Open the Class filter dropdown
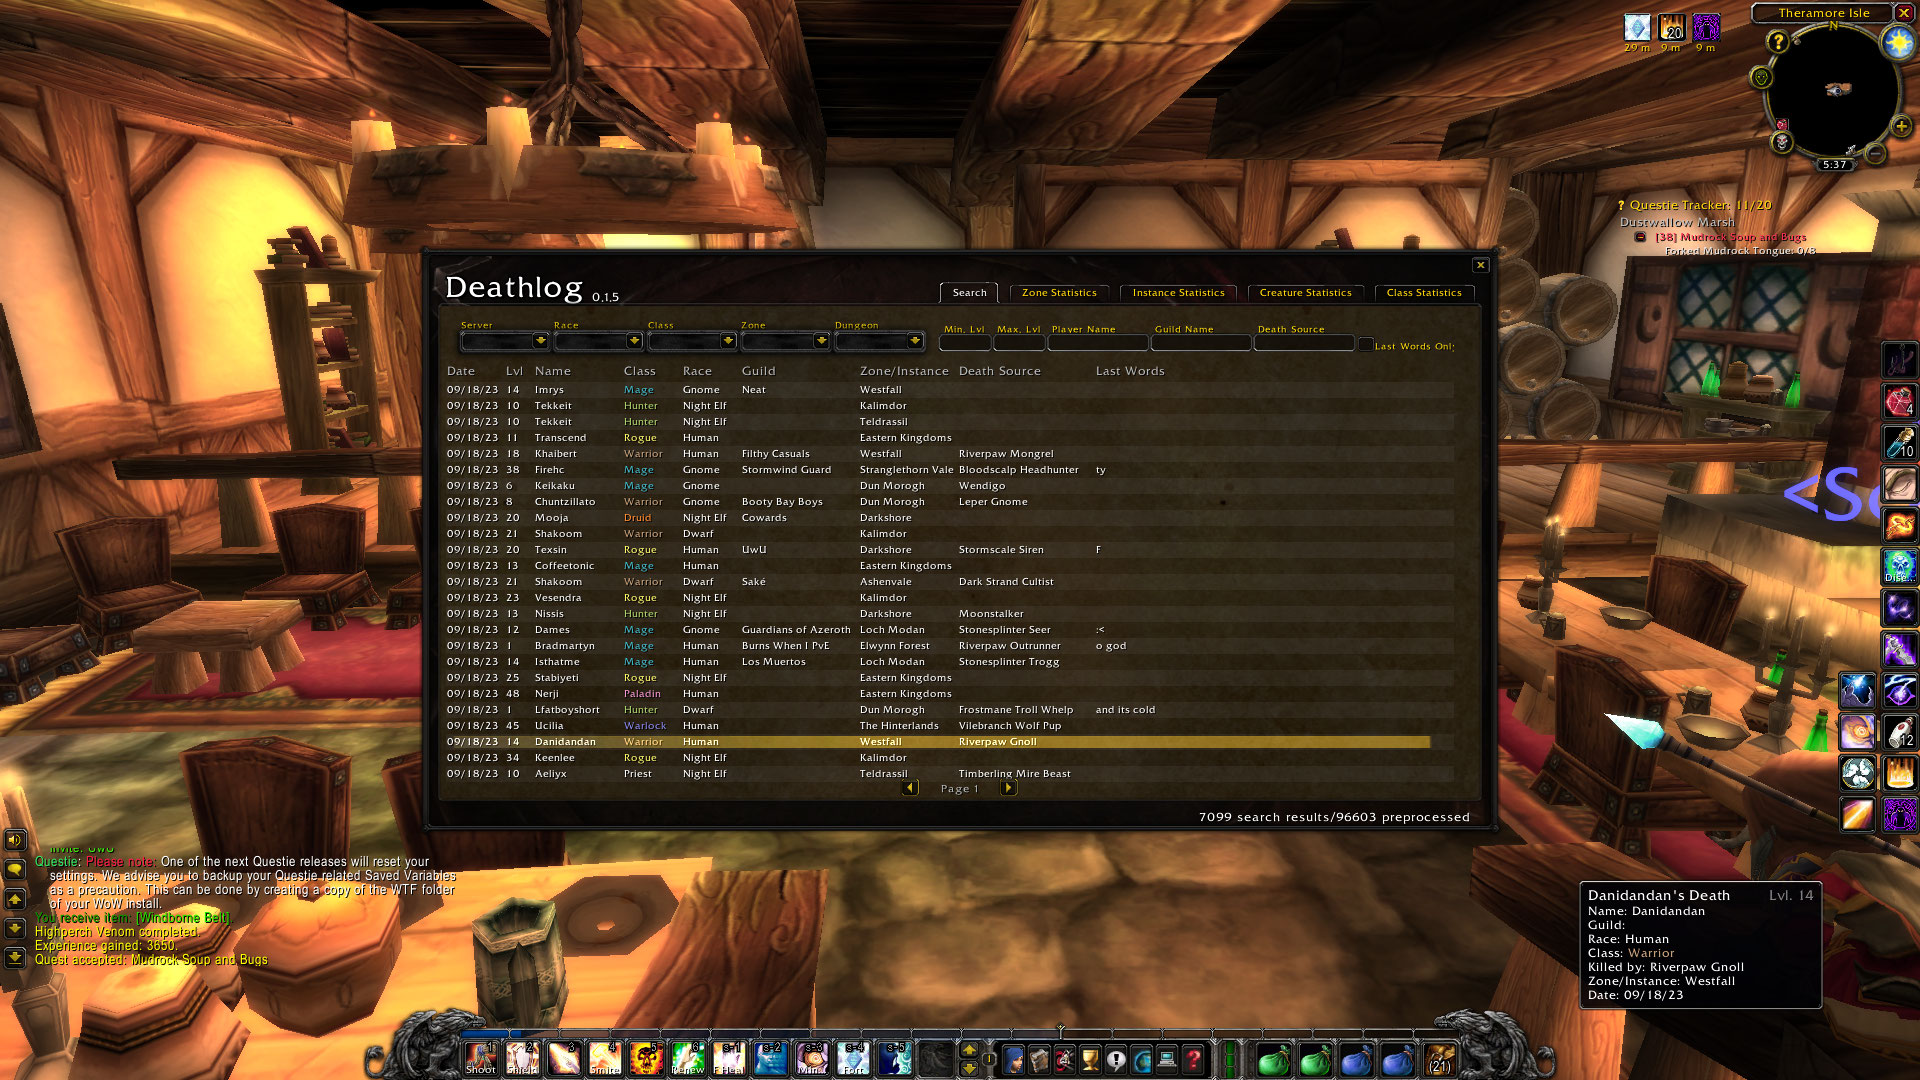Viewport: 1920px width, 1080px height. (728, 341)
